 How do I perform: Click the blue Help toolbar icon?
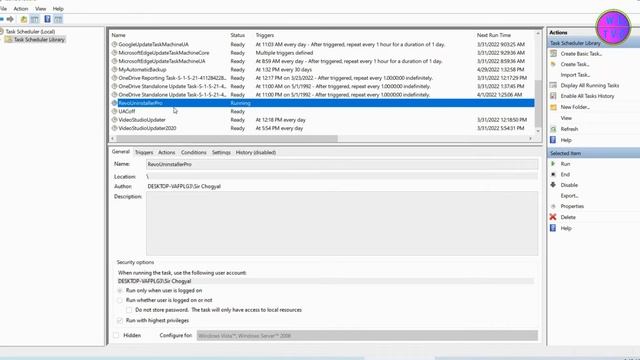[x=47, y=19]
